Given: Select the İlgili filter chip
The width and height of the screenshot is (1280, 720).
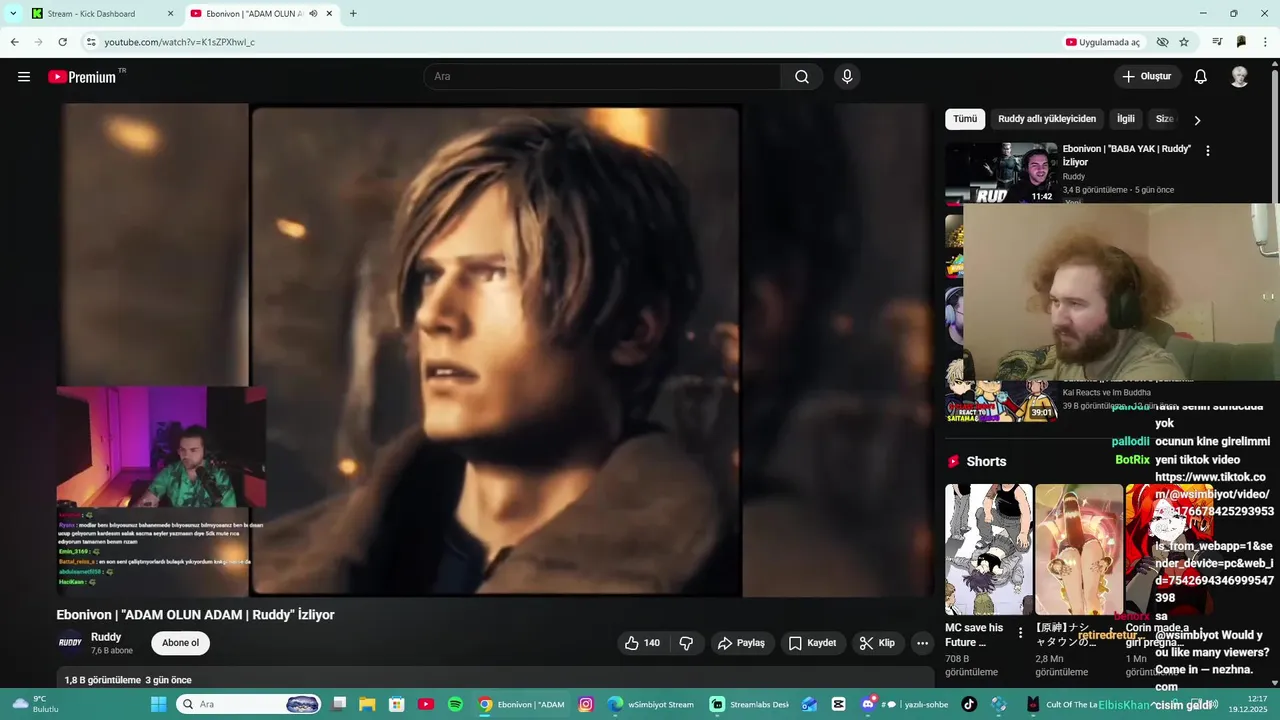Looking at the screenshot, I should click(1126, 119).
